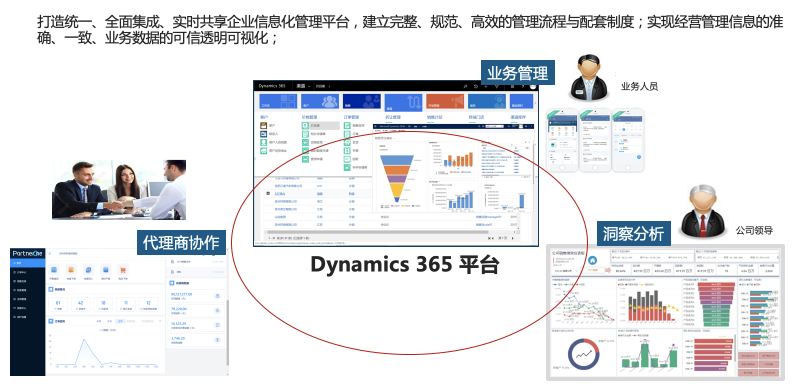Screen dimensions: 803x388
Task: Open the stat card showing 61
Action: click(58, 305)
